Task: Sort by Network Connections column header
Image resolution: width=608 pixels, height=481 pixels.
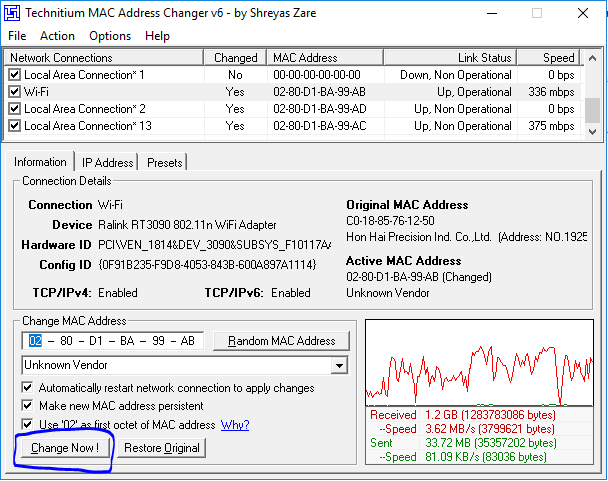Action: [x=104, y=58]
